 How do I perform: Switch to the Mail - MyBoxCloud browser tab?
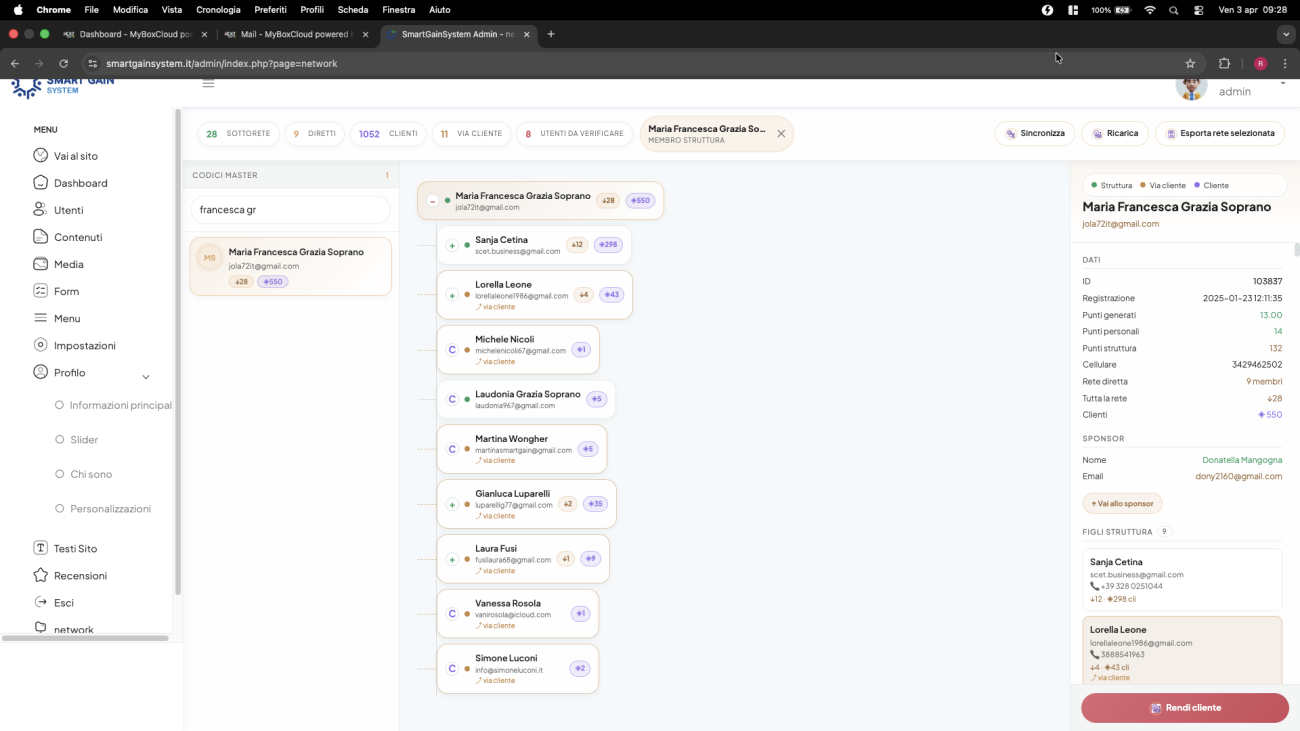295,34
